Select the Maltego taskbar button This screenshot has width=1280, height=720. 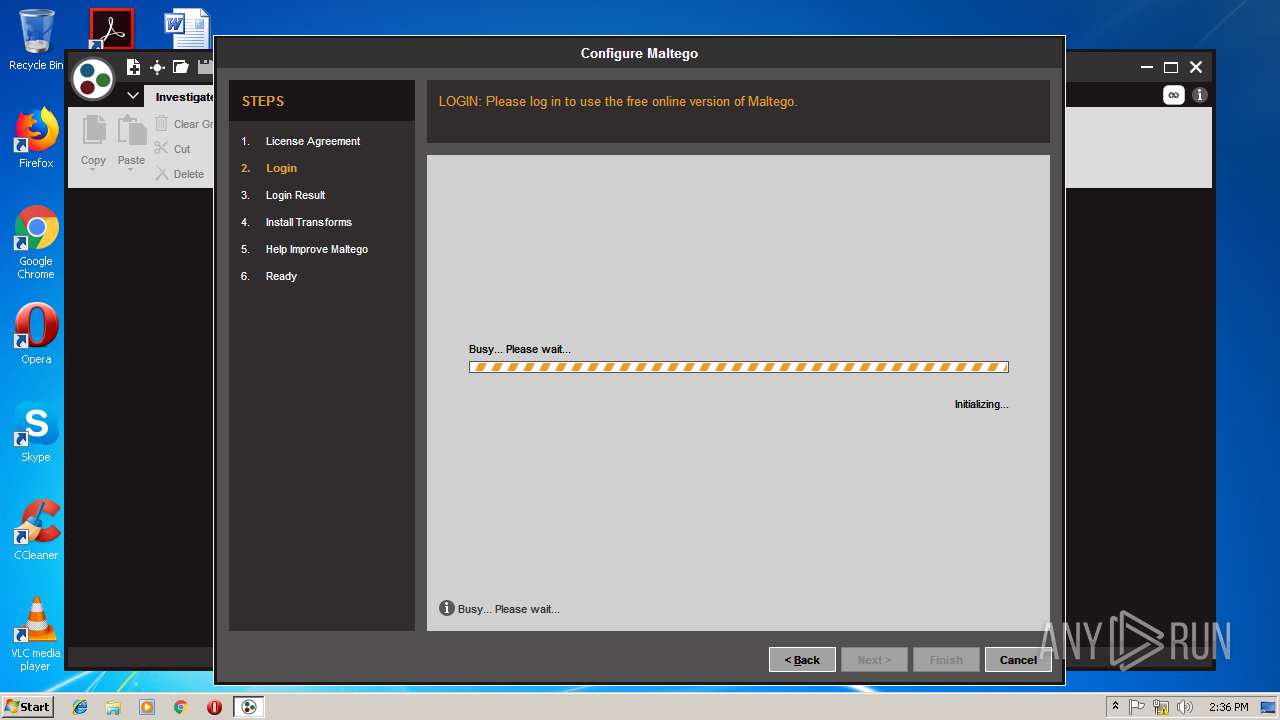click(249, 707)
